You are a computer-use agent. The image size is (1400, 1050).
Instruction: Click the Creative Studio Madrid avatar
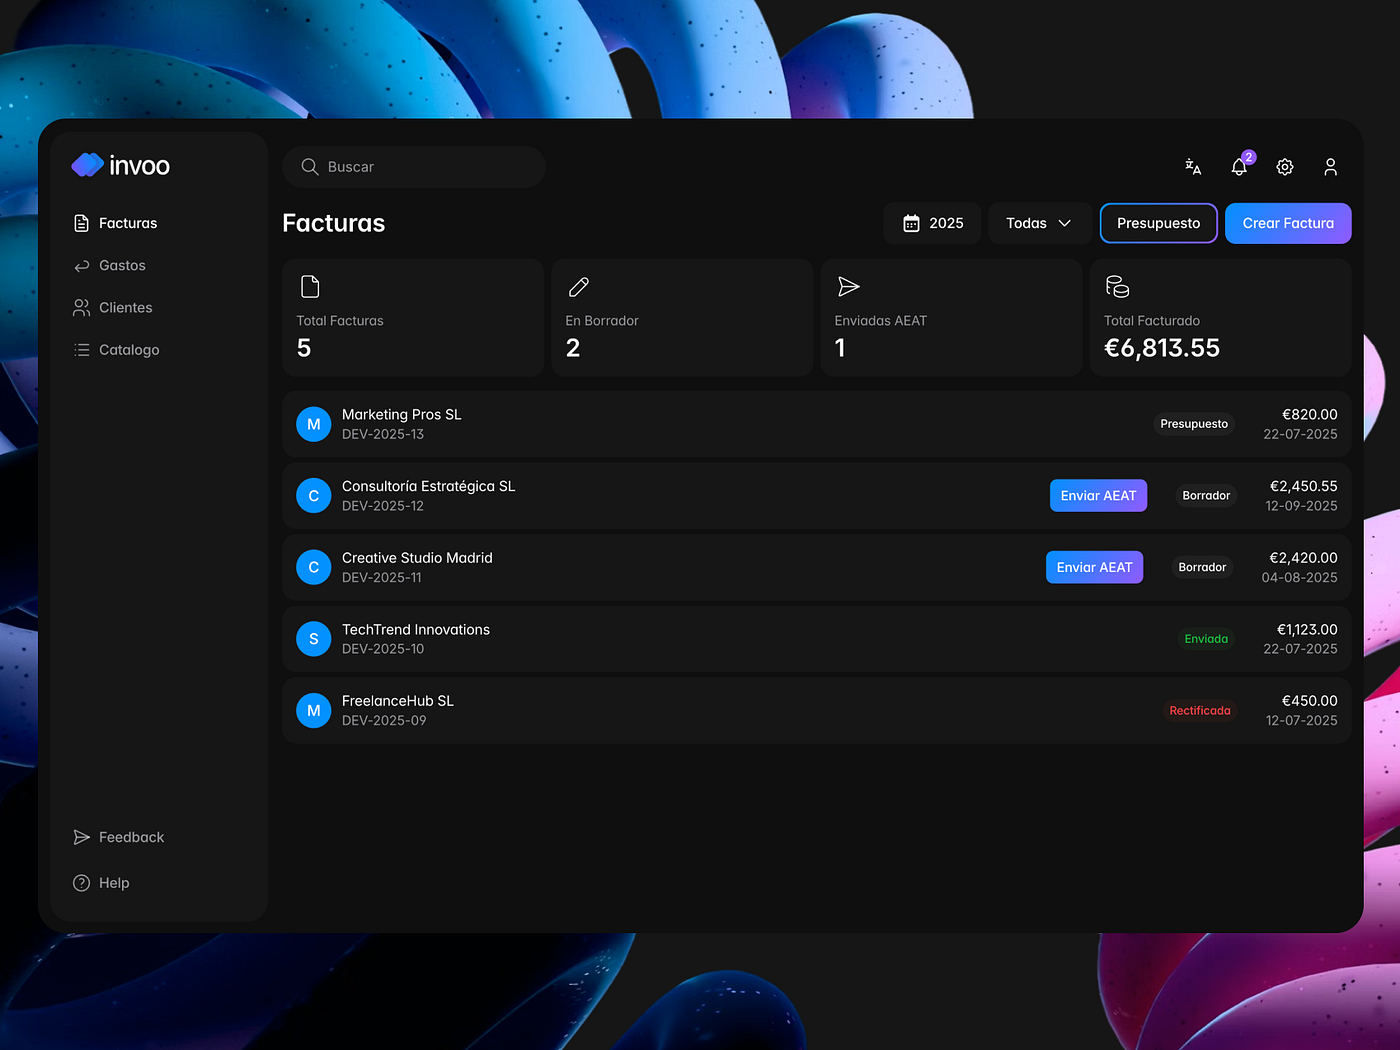pos(314,567)
